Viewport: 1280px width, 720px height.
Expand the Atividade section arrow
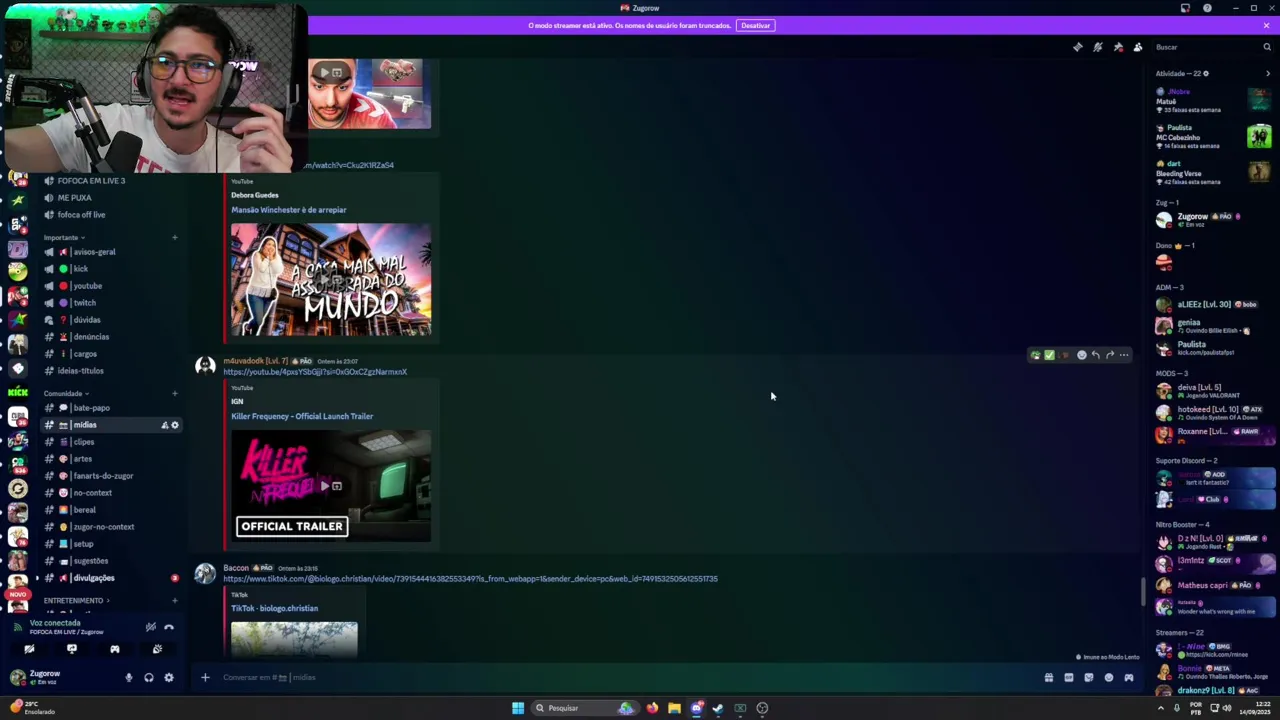tap(1268, 73)
